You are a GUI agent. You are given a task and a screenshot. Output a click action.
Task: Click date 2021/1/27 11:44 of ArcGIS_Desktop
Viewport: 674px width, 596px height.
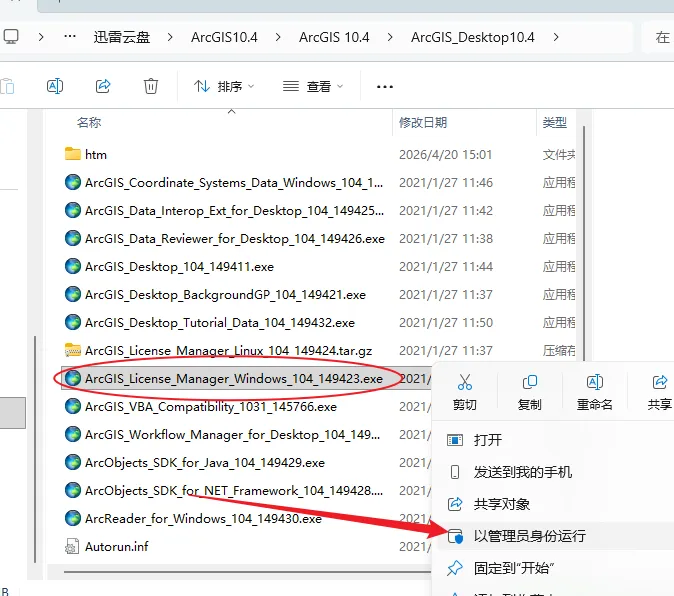pyautogui.click(x=445, y=267)
